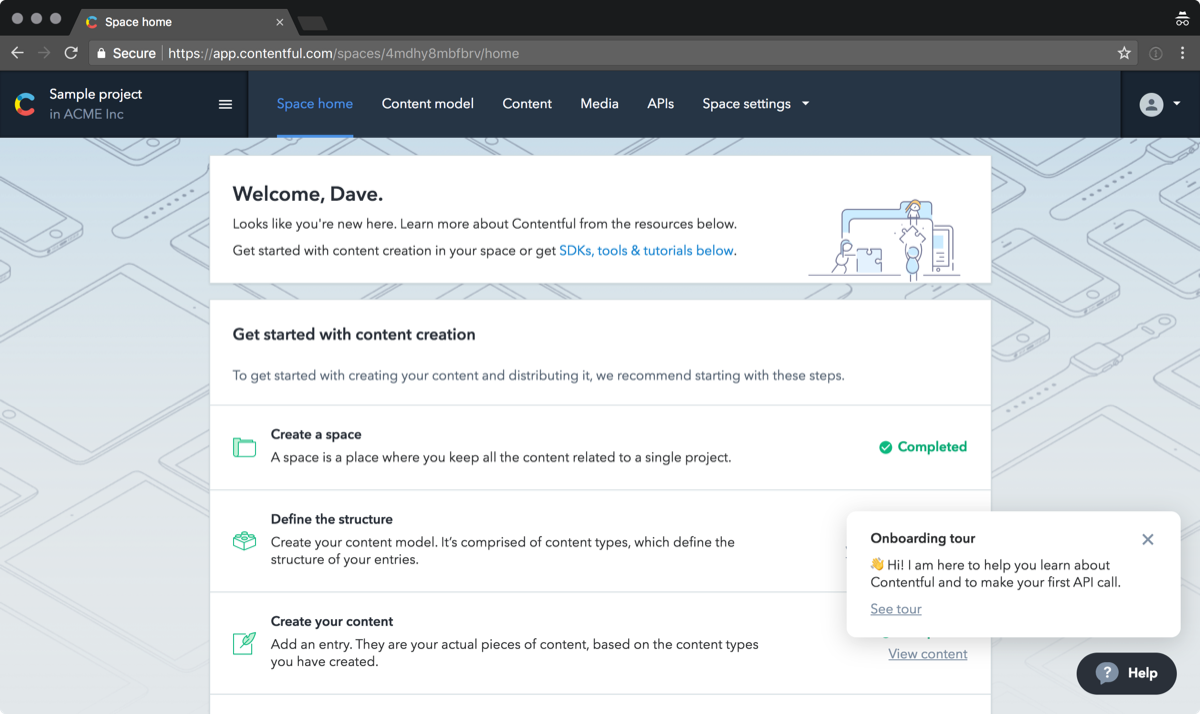Reload the page with refresh icon
Image resolution: width=1200 pixels, height=714 pixels.
71,53
